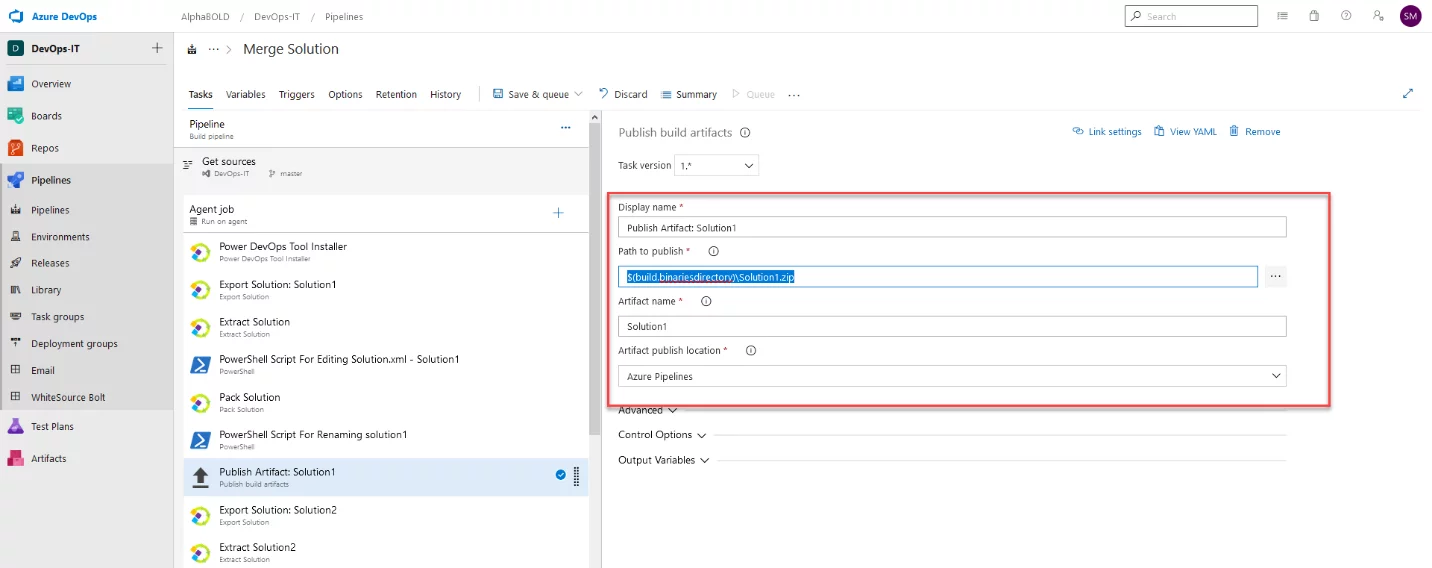Open Artifact publish location dropdown
Screen dimensions: 1432x568
click(x=952, y=376)
